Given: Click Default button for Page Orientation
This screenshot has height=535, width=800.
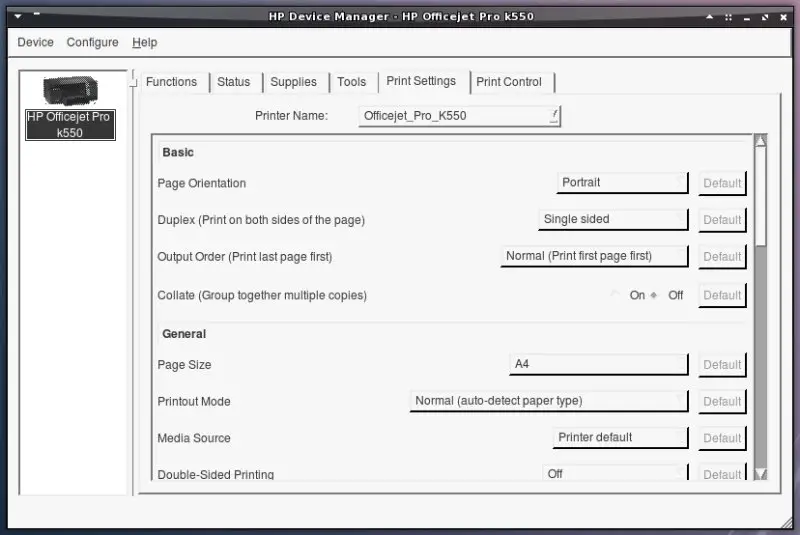Looking at the screenshot, I should 722,183.
